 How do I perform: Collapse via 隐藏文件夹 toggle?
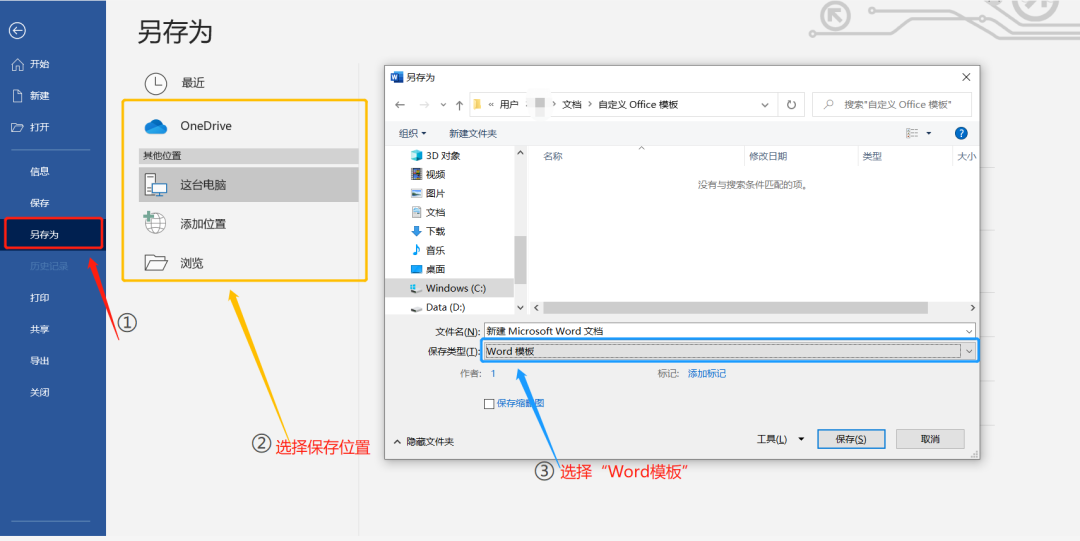tap(423, 441)
